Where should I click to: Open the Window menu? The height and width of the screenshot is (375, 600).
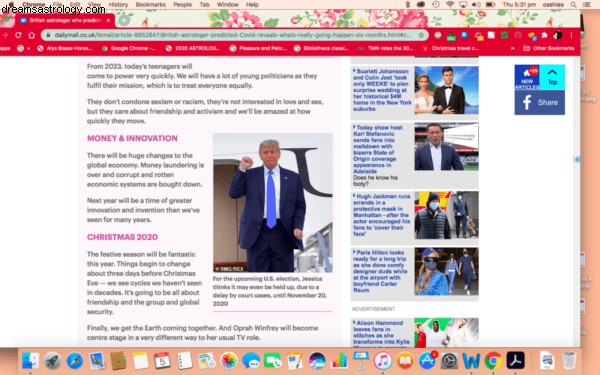(228, 5)
